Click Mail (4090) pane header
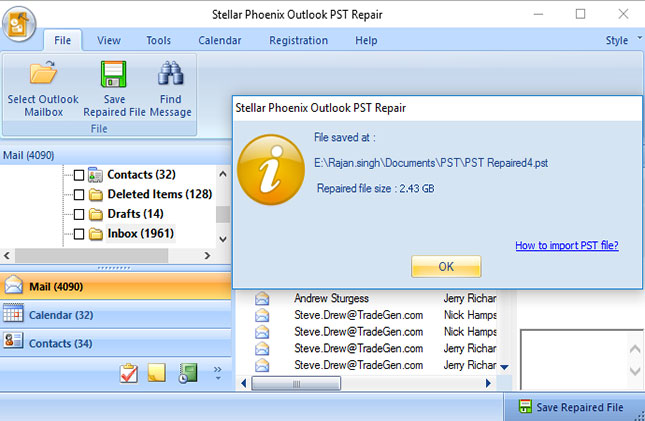This screenshot has height=421, width=645. tap(116, 155)
